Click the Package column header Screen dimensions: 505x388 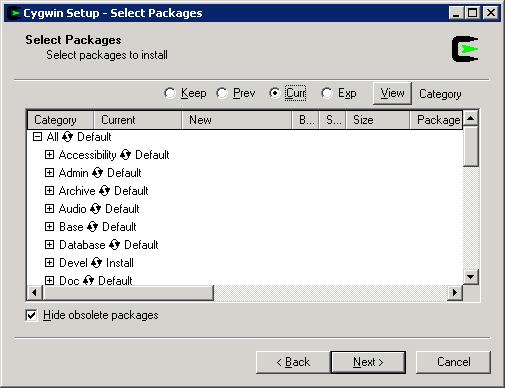point(436,120)
